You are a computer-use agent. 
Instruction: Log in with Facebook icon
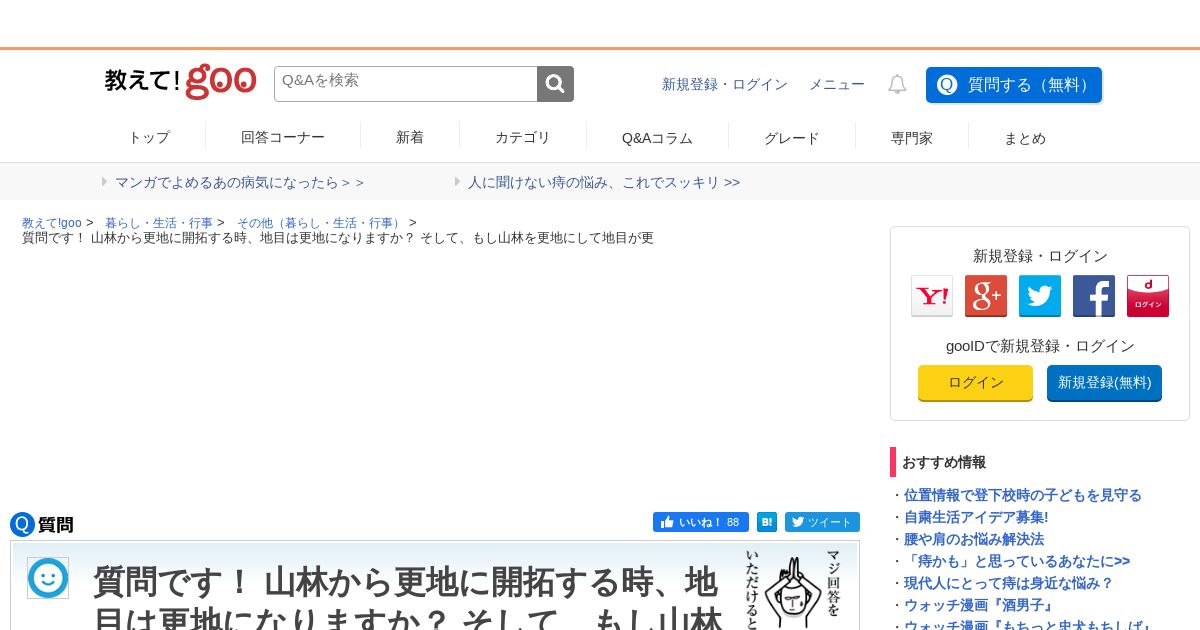coord(1094,296)
